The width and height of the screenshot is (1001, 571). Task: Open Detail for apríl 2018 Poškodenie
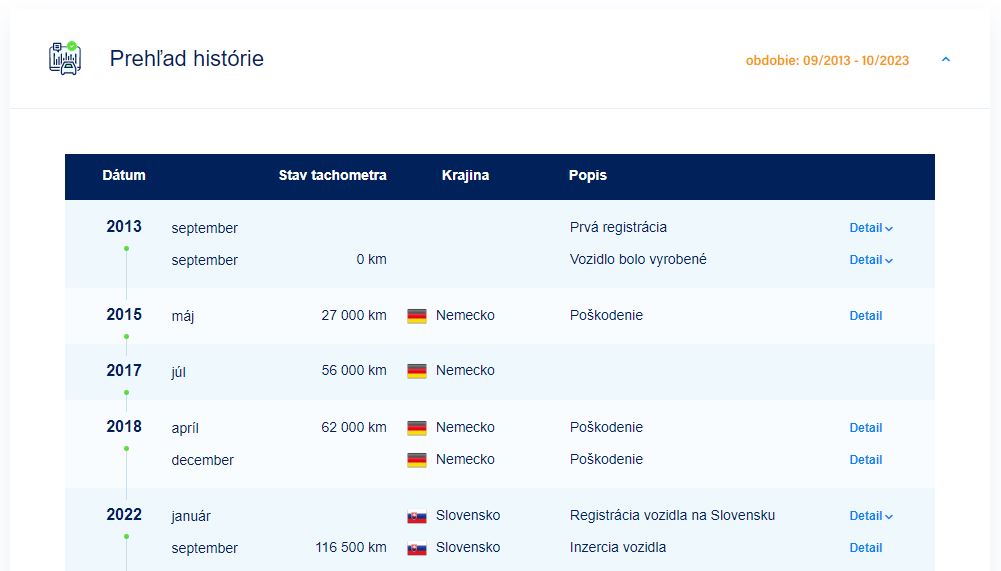coord(866,428)
